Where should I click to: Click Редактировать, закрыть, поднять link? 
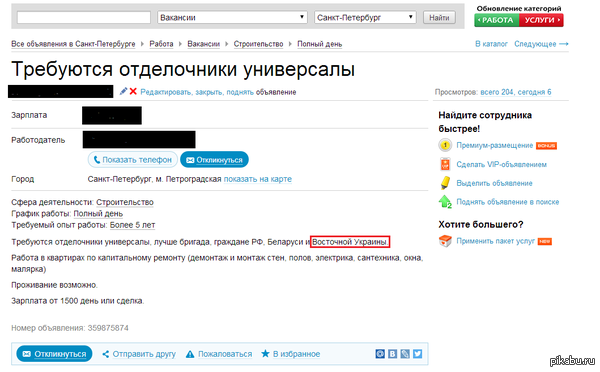coord(197,92)
